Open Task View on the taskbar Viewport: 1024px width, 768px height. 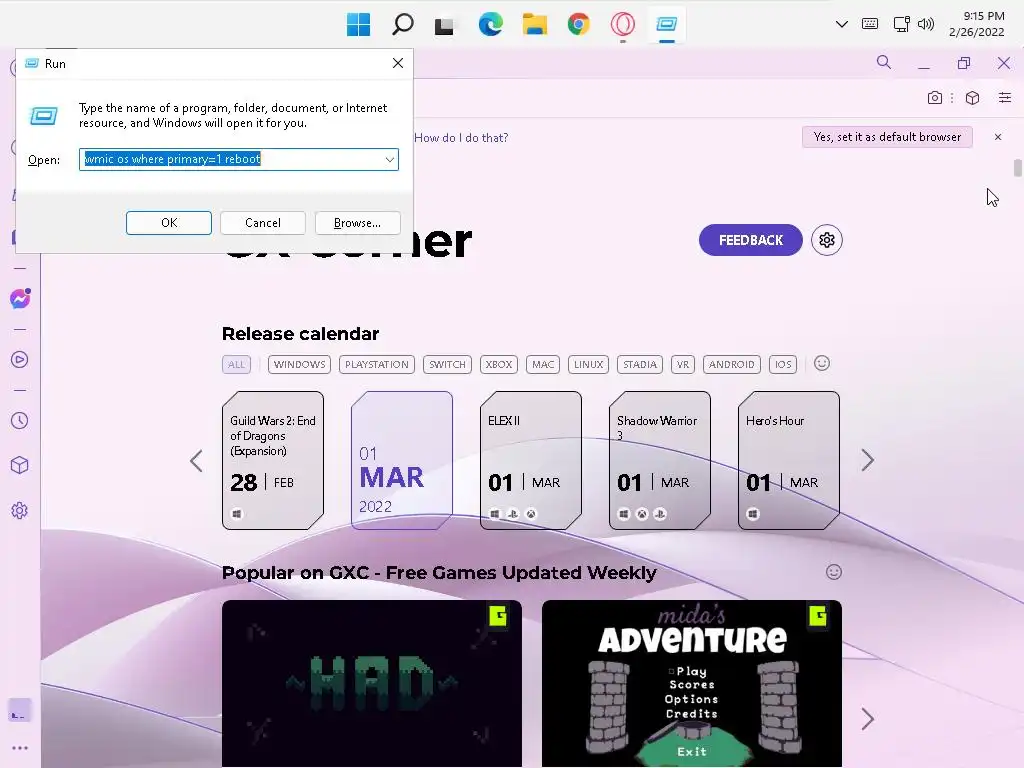point(444,25)
